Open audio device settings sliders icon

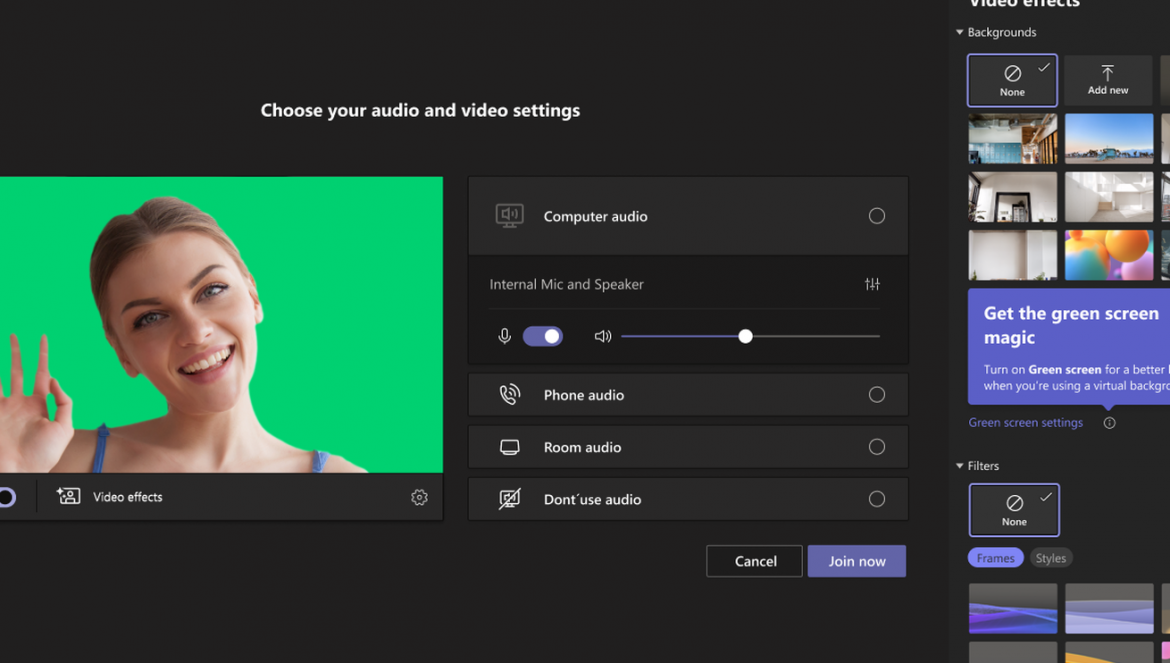(x=872, y=284)
